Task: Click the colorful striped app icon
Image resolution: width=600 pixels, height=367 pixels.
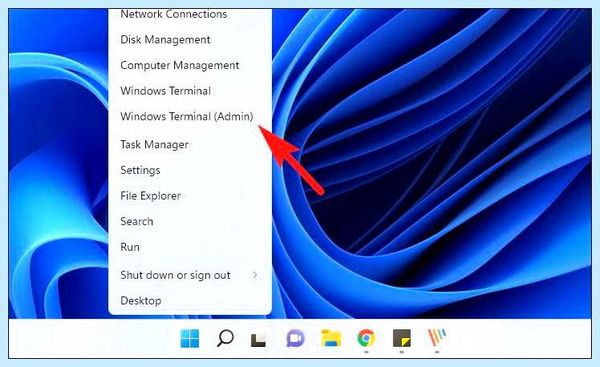Action: pyautogui.click(x=437, y=338)
